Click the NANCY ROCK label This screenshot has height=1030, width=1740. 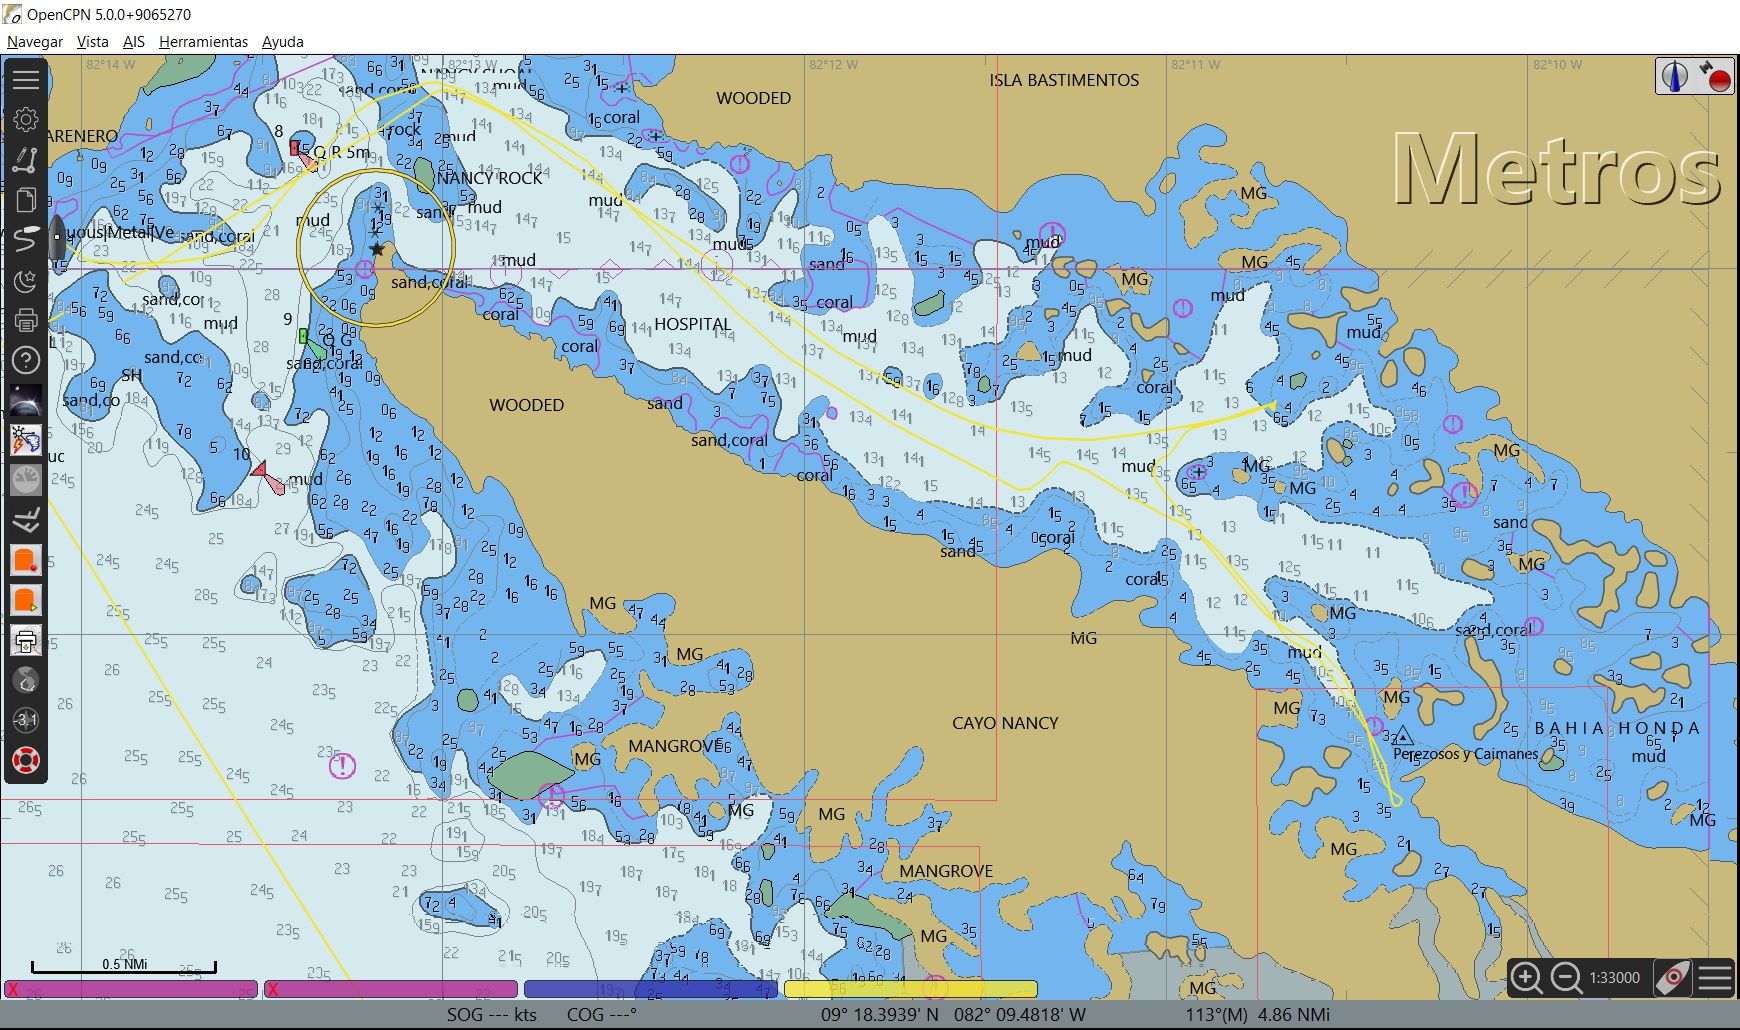click(489, 178)
